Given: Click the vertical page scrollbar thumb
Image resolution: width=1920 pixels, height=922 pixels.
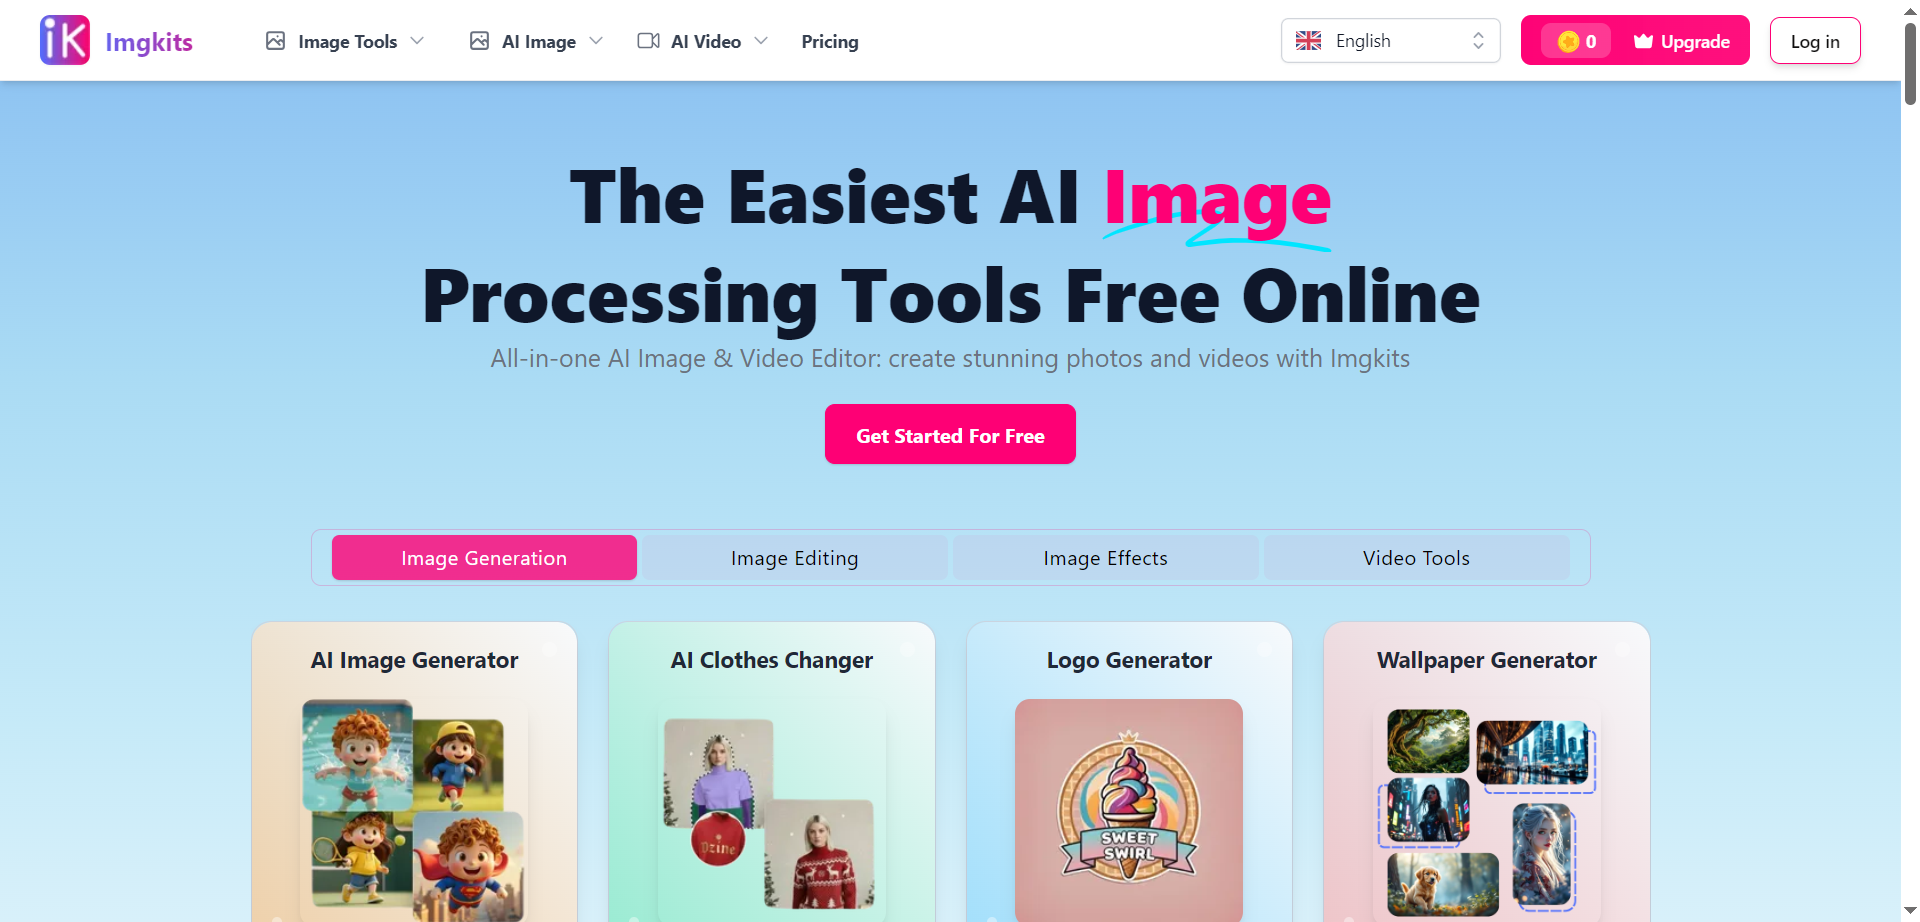Looking at the screenshot, I should (1910, 62).
